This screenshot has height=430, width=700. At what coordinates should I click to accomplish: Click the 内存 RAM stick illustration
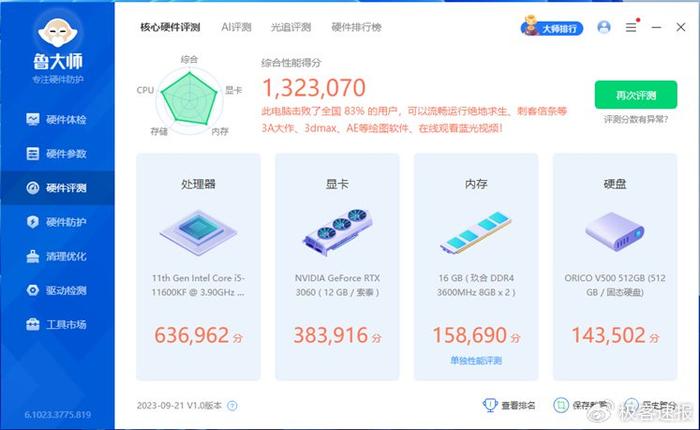pos(476,233)
